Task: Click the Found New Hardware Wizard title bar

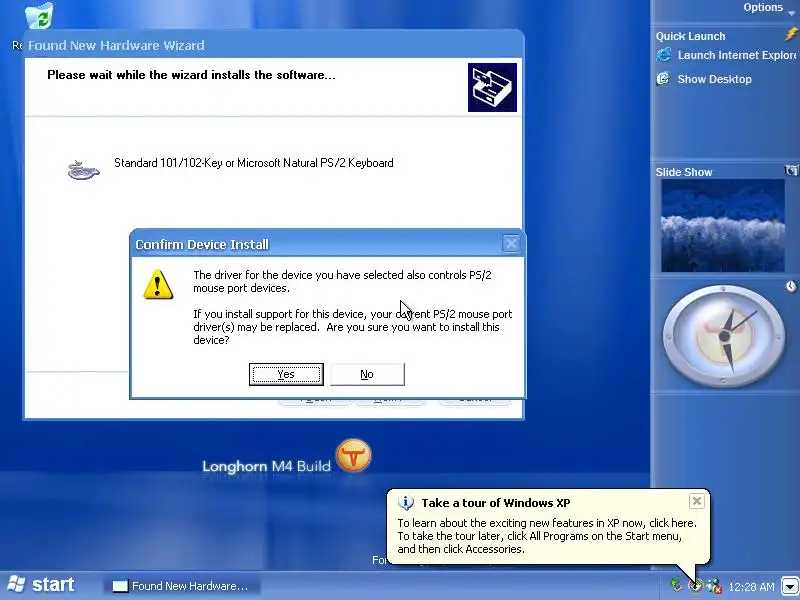Action: point(273,45)
